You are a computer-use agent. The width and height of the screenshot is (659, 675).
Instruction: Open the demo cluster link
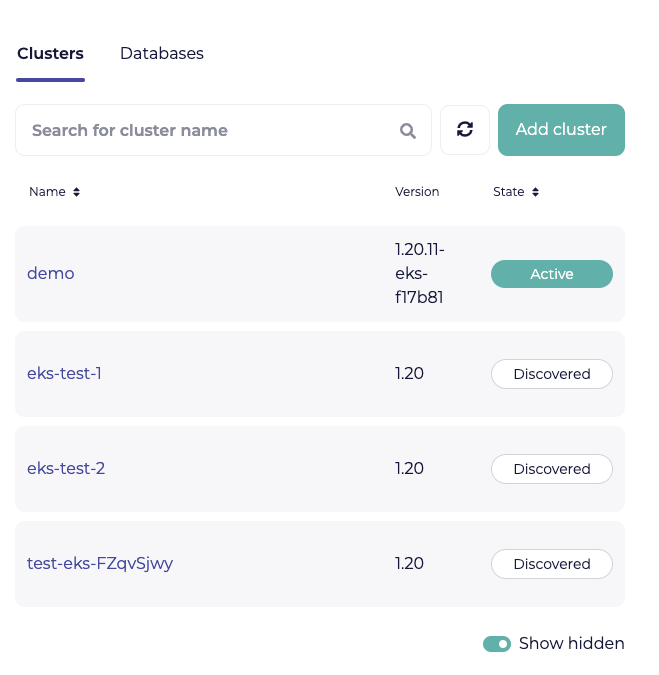[51, 273]
